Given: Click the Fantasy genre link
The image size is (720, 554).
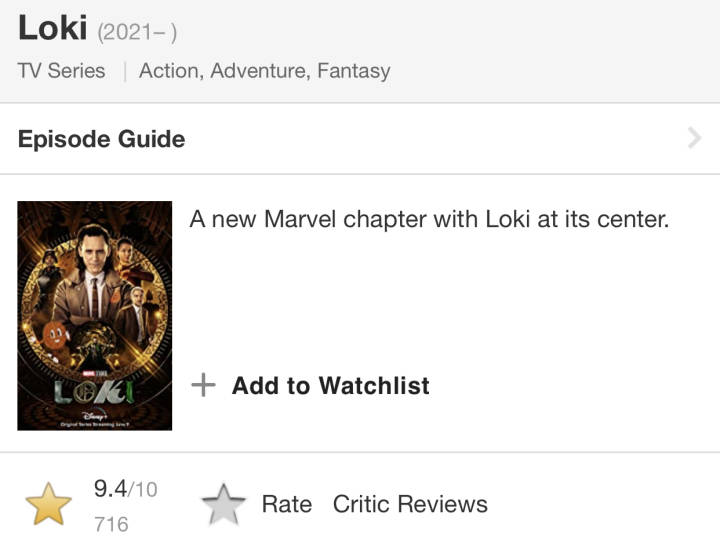Looking at the screenshot, I should (354, 71).
